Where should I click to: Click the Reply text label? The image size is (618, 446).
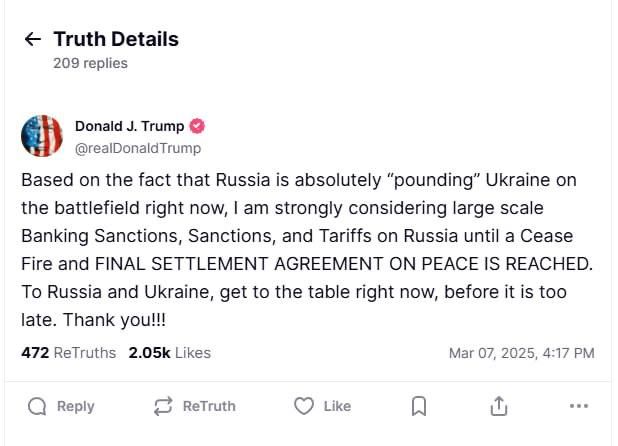[x=76, y=406]
